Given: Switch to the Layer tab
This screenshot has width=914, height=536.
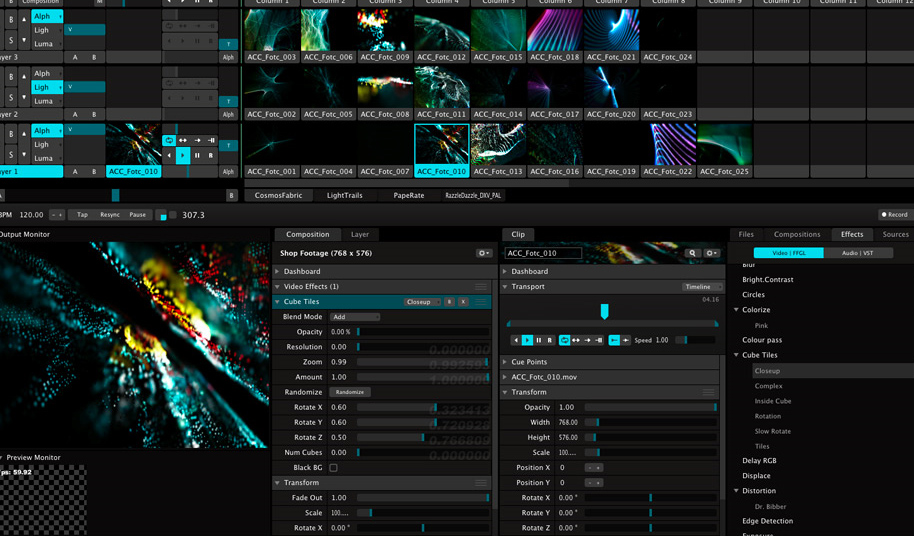Looking at the screenshot, I should (360, 235).
